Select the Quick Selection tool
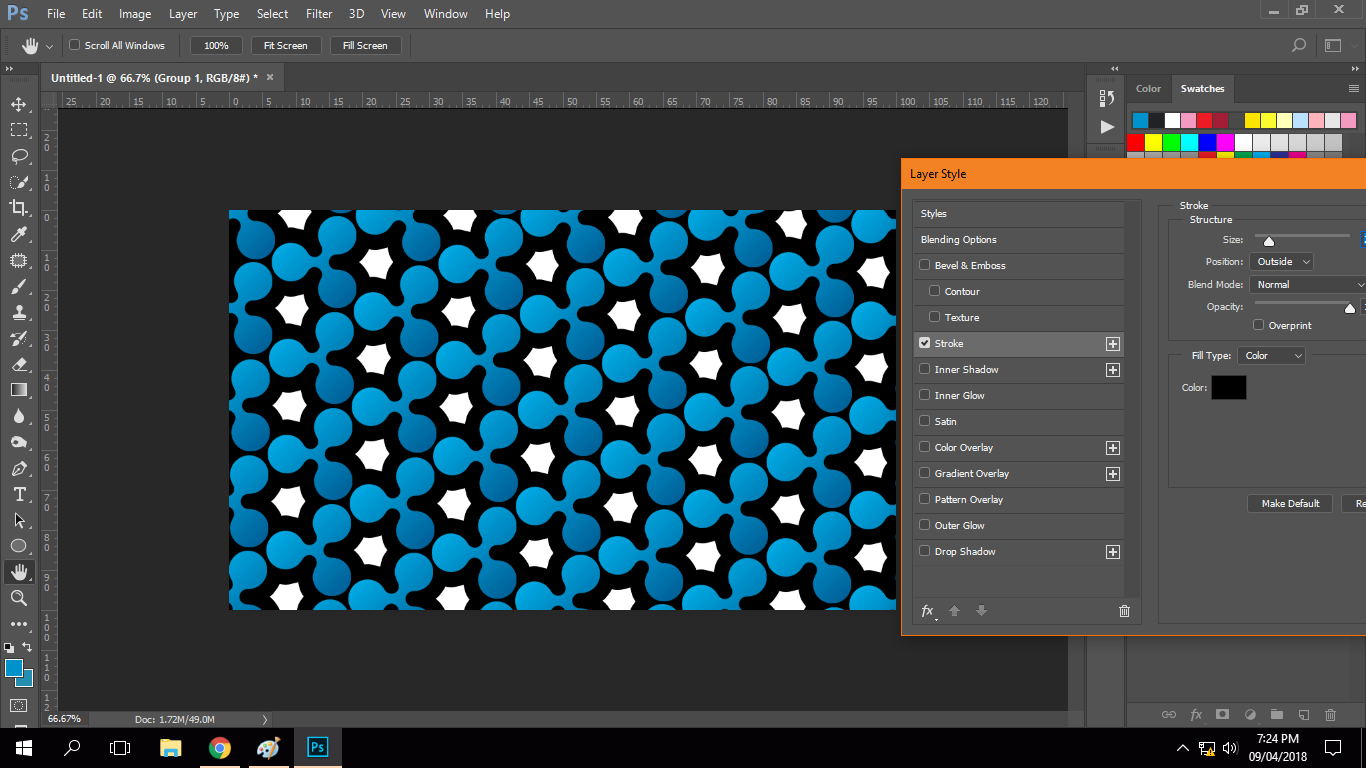Viewport: 1366px width, 768px height. (x=19, y=182)
